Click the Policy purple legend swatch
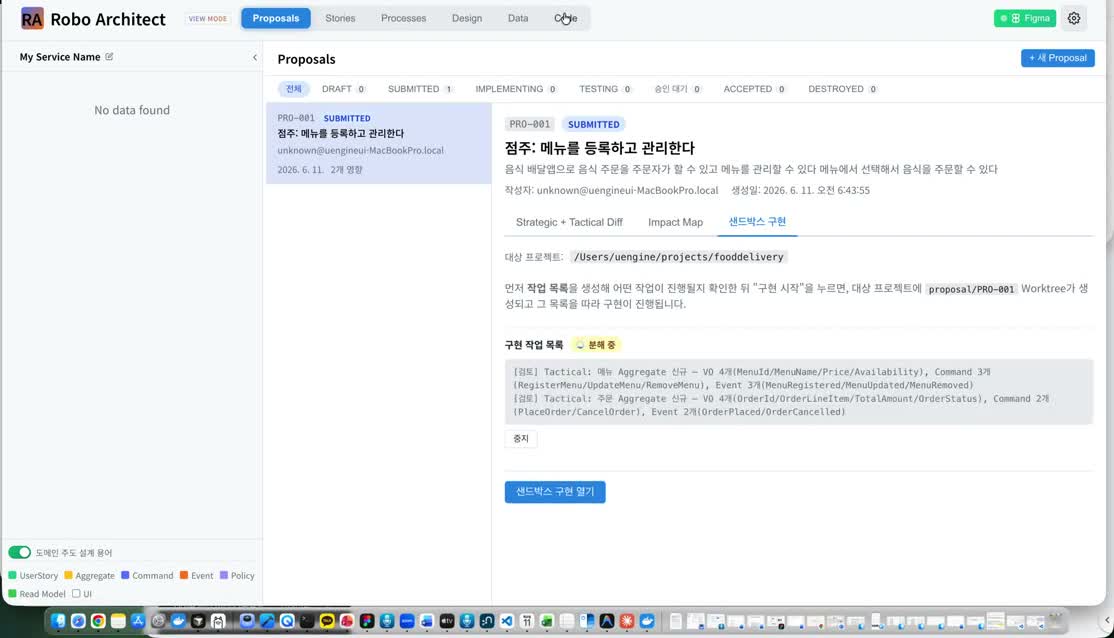The image size is (1114, 638). pos(224,575)
